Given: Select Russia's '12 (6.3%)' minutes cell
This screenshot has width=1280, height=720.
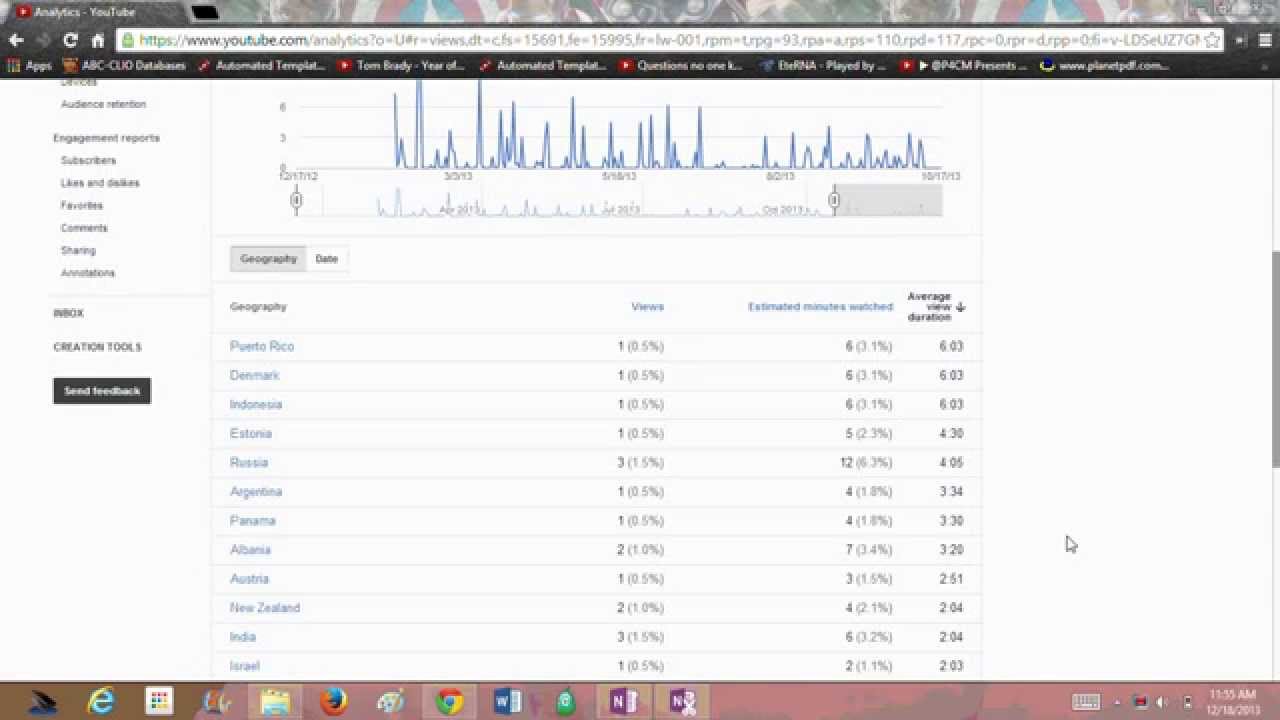Looking at the screenshot, I should click(x=866, y=462).
